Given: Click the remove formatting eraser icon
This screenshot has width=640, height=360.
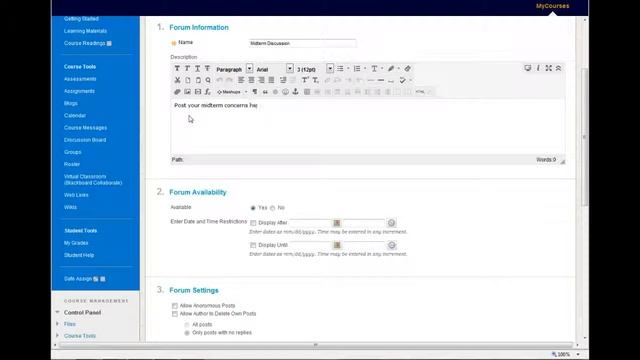Looking at the screenshot, I should pyautogui.click(x=407, y=69).
